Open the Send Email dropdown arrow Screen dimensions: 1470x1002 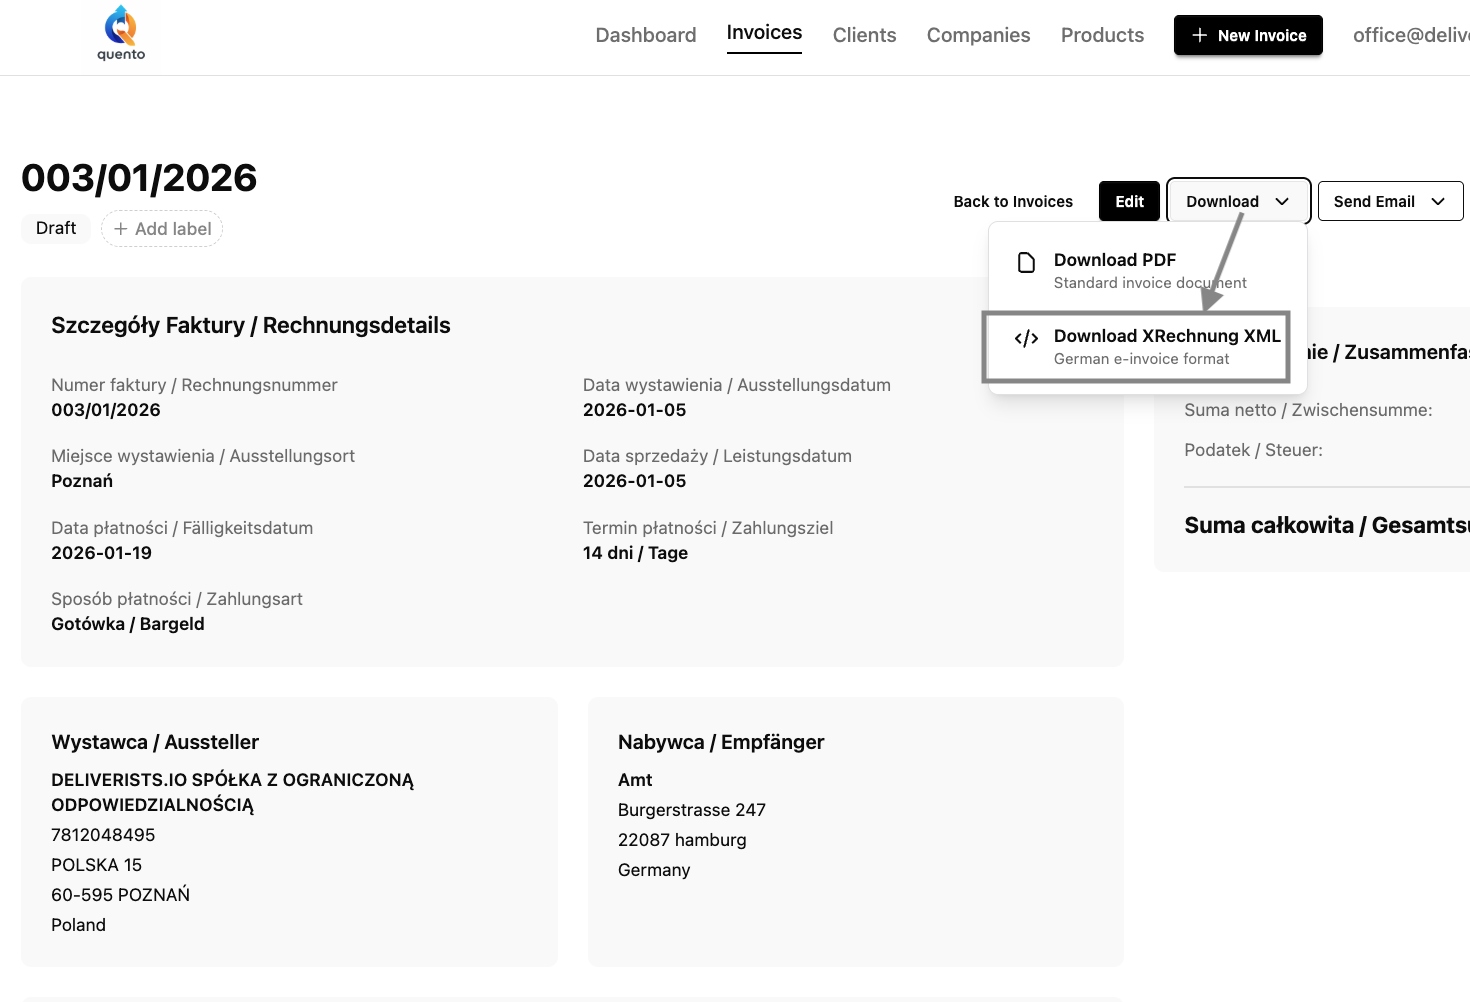click(1440, 201)
